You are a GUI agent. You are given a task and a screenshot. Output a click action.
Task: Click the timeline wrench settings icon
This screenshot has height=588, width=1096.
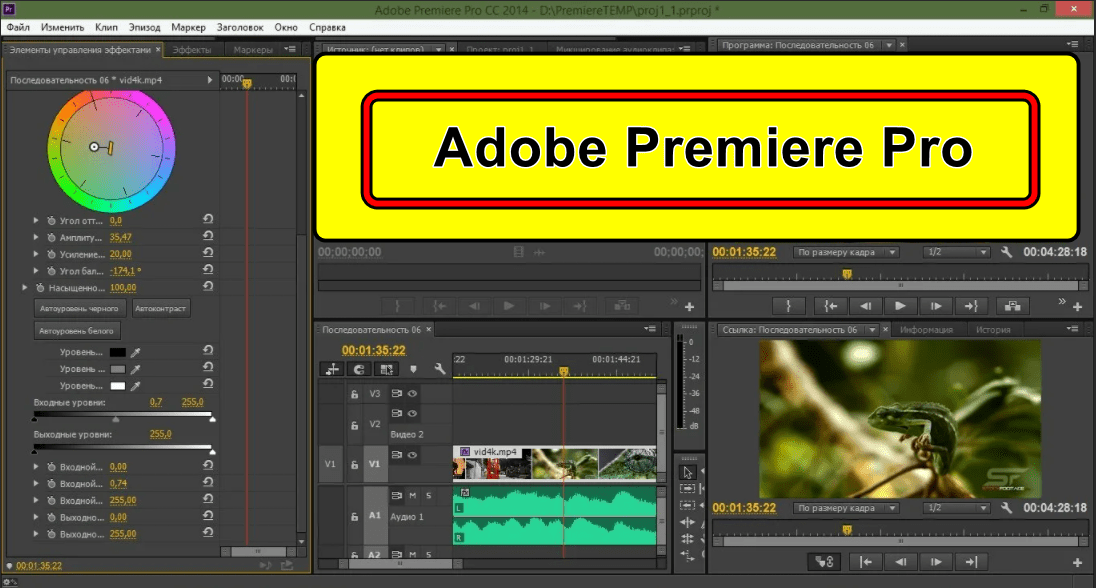point(441,368)
